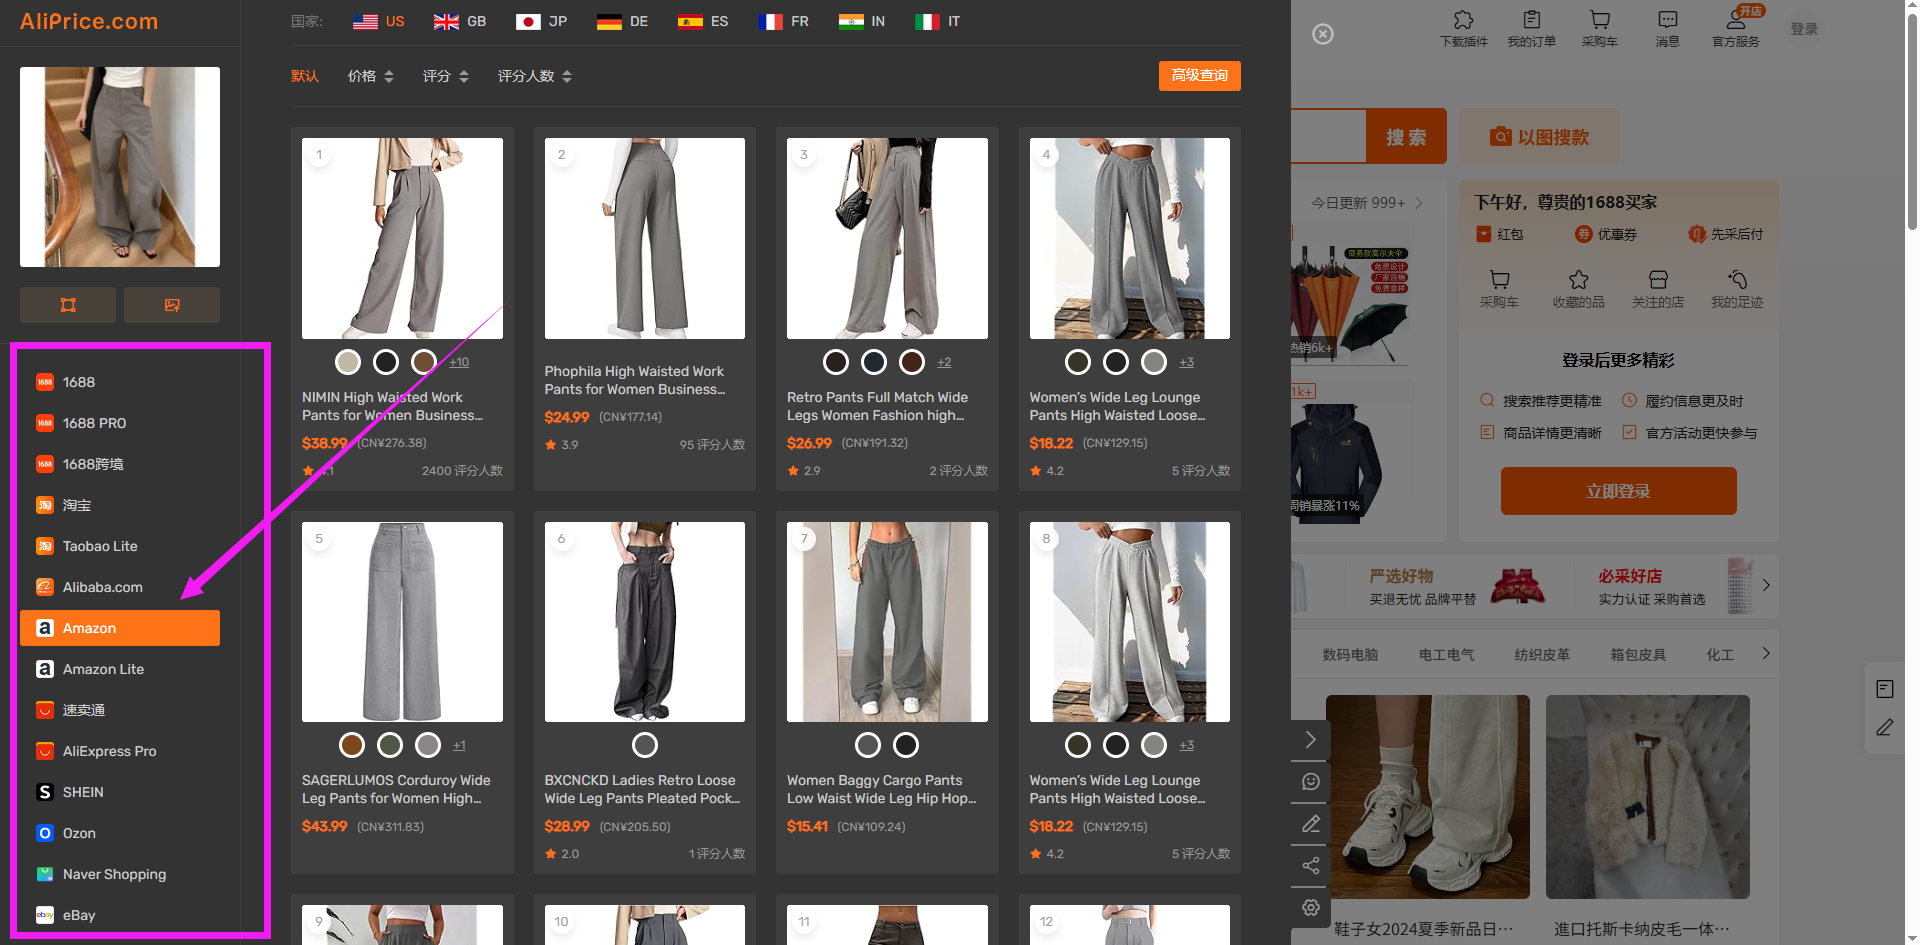The height and width of the screenshot is (945, 1920).
Task: Sort results by 评分人数 review count
Action: pos(534,76)
